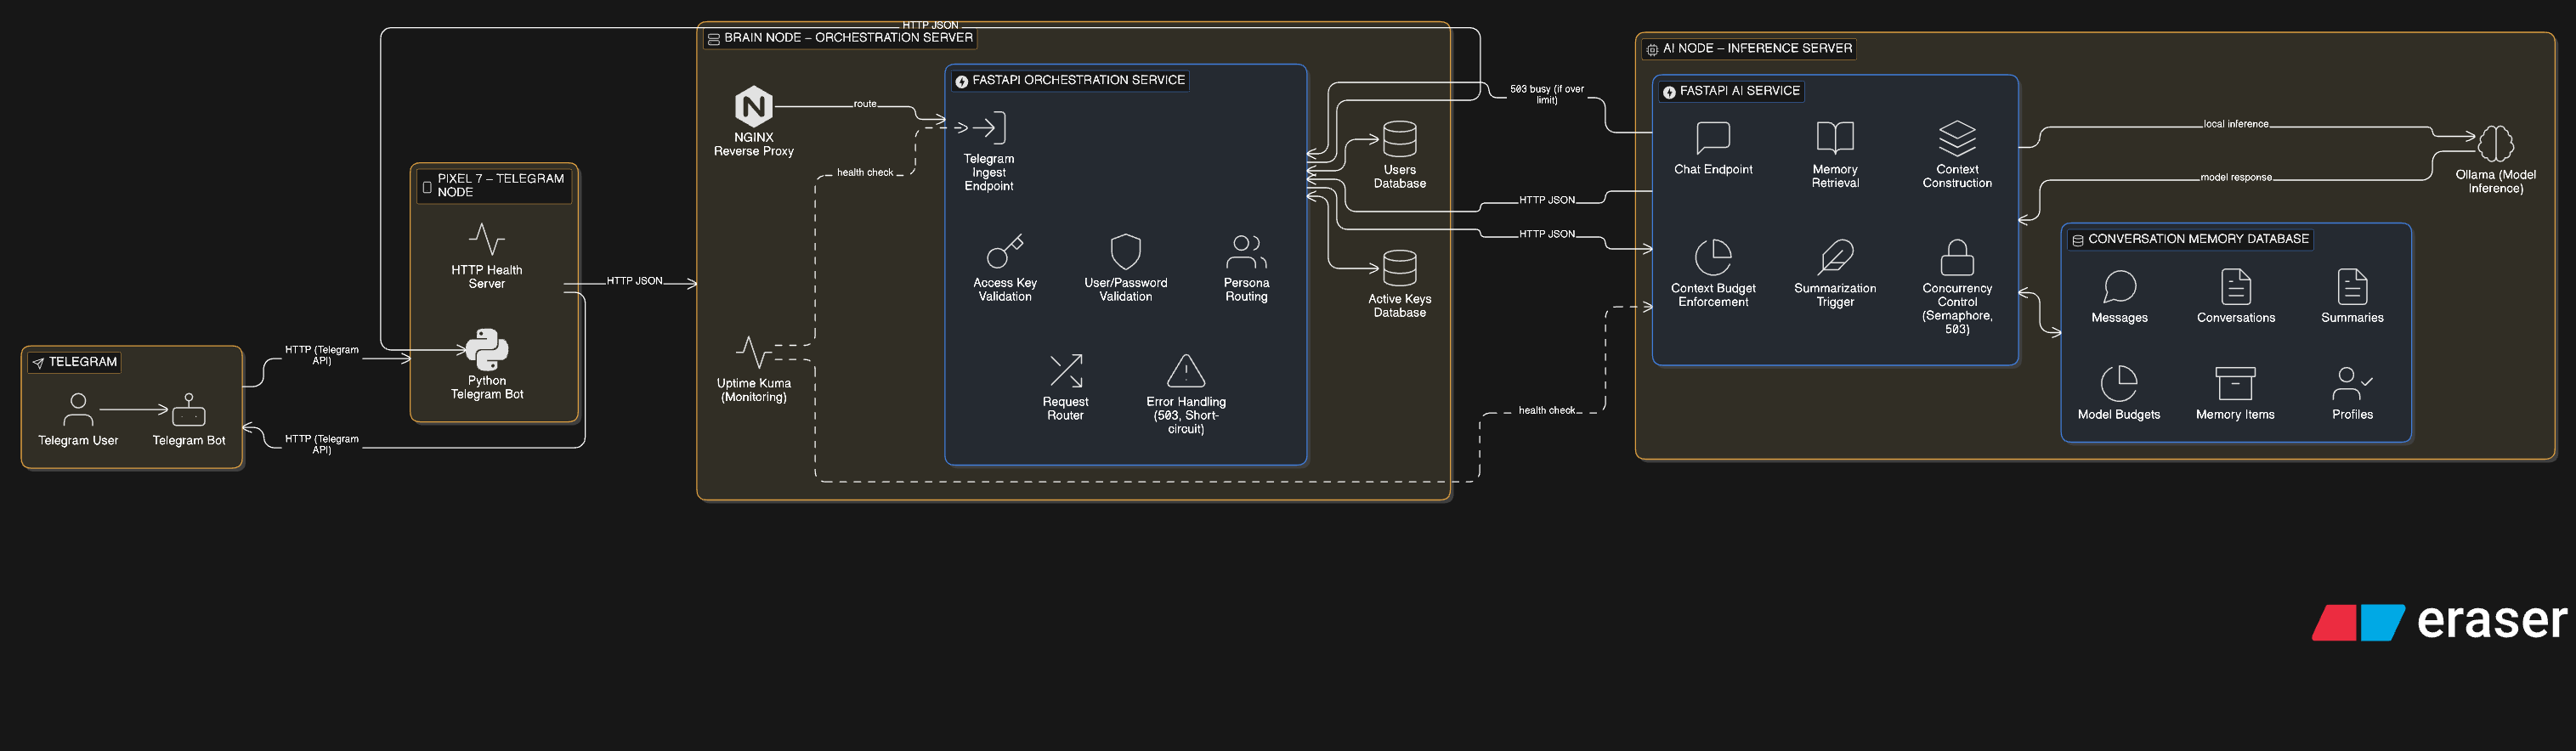Click the NGINX Reverse Proxy icon
Screen dimensions: 2576x751
[x=753, y=106]
